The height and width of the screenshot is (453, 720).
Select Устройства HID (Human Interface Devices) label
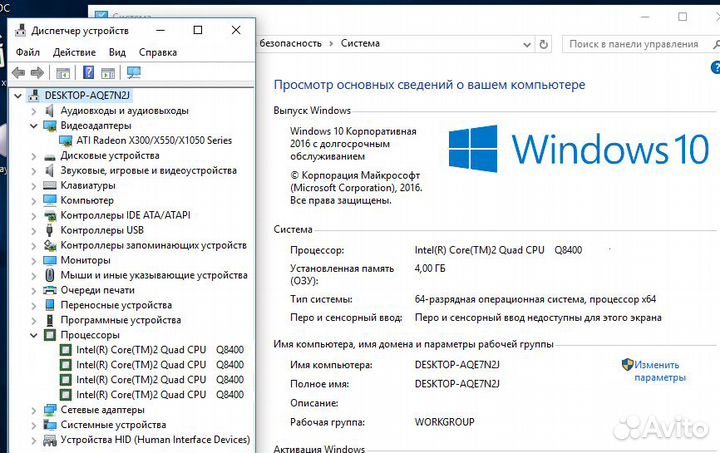click(155, 440)
